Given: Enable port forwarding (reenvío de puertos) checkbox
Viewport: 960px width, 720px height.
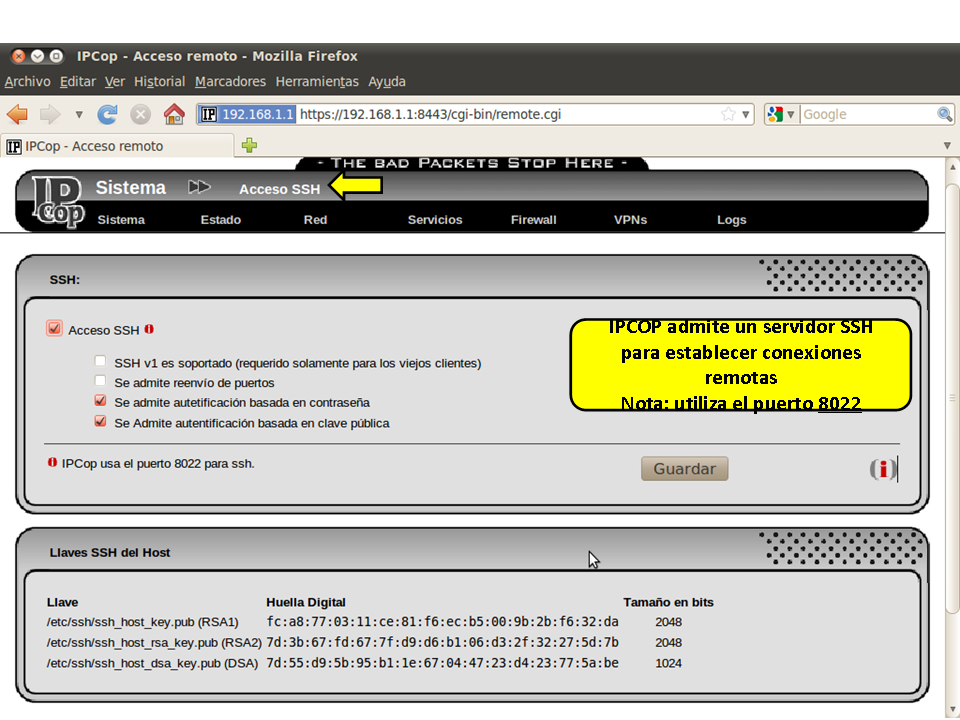Looking at the screenshot, I should tap(100, 382).
